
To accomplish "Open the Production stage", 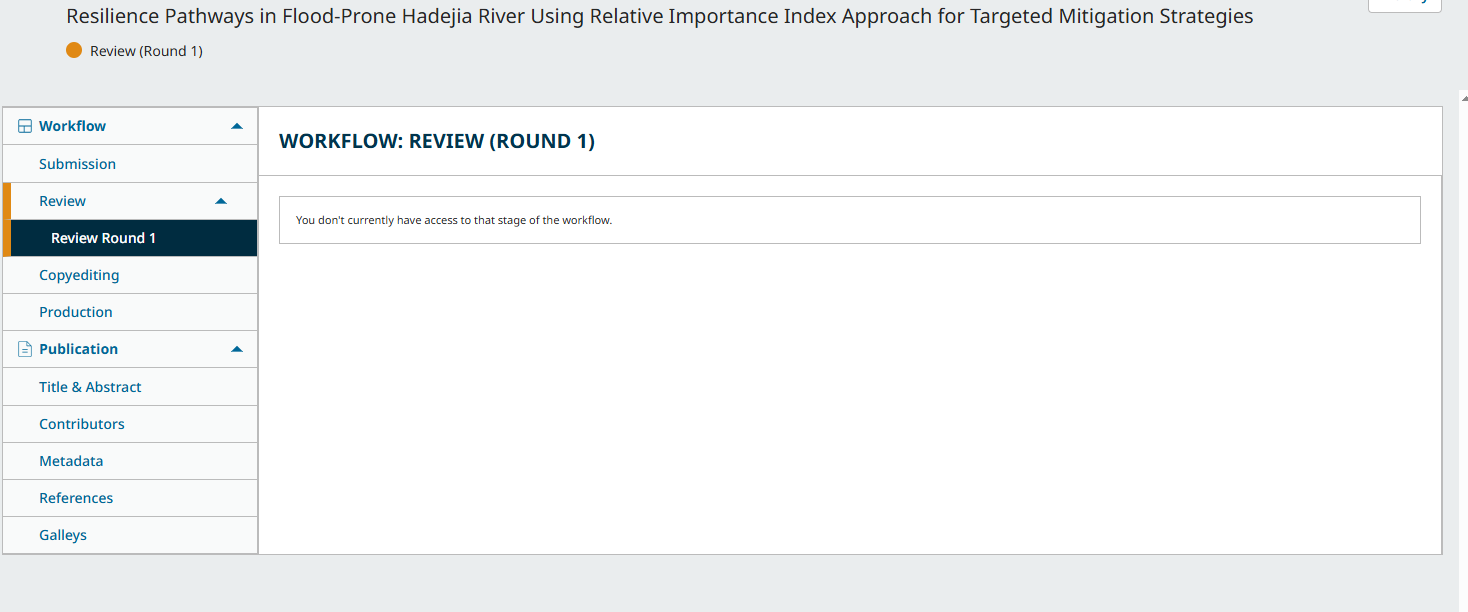I will pos(75,312).
